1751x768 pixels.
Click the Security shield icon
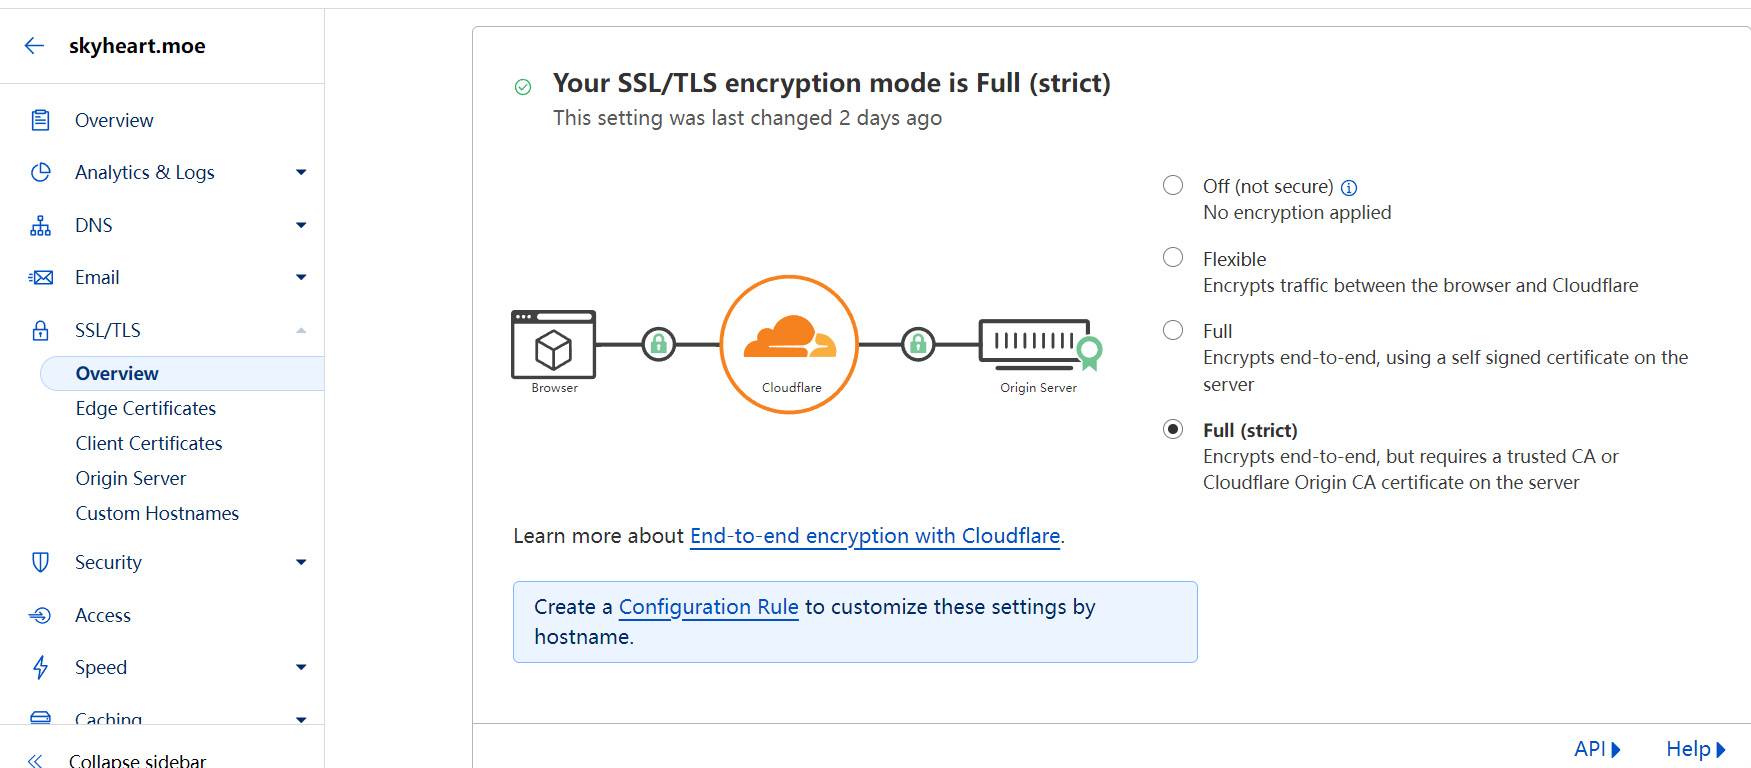(40, 562)
